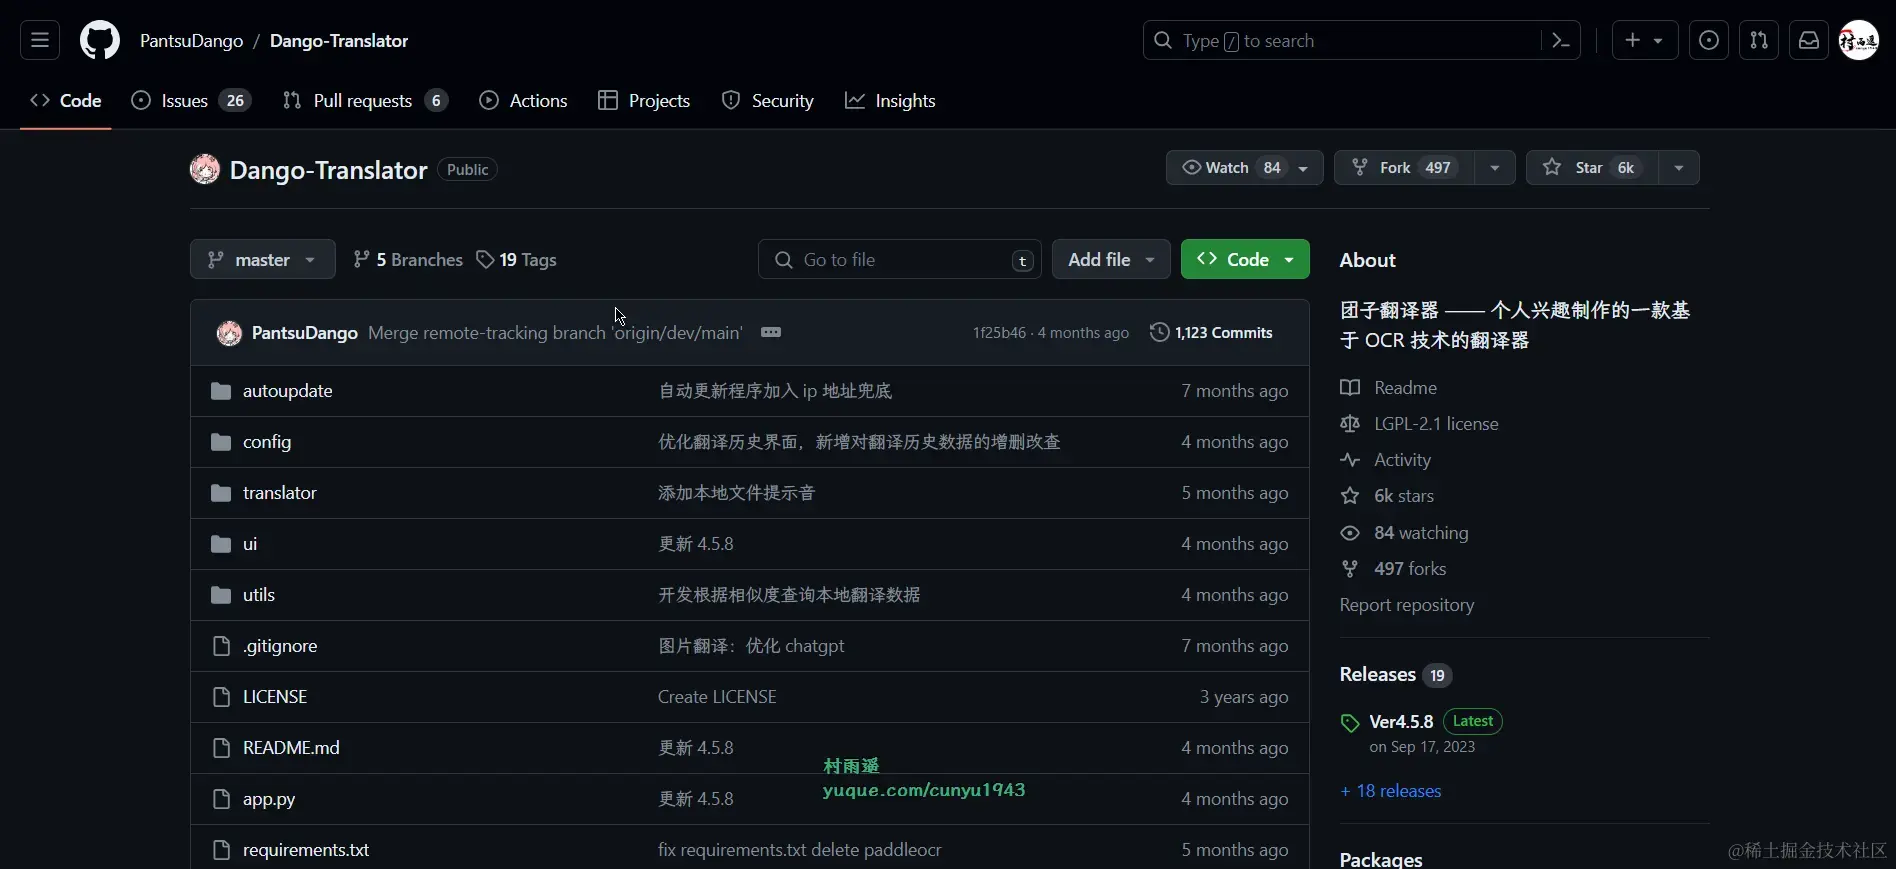Image resolution: width=1896 pixels, height=869 pixels.
Task: Click the Dango-Translator repository avatar
Action: [x=205, y=169]
